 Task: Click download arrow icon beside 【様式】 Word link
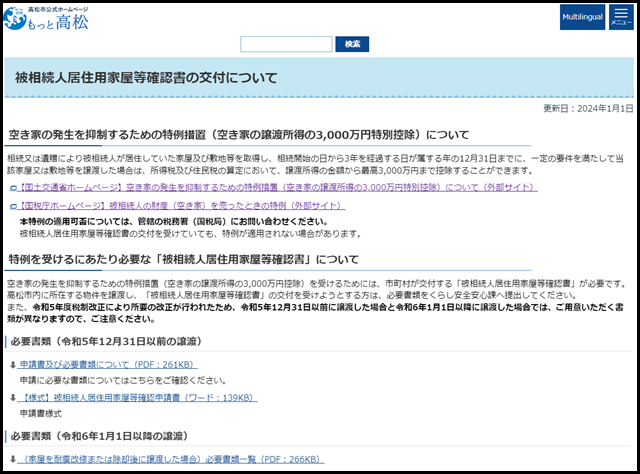pos(13,398)
